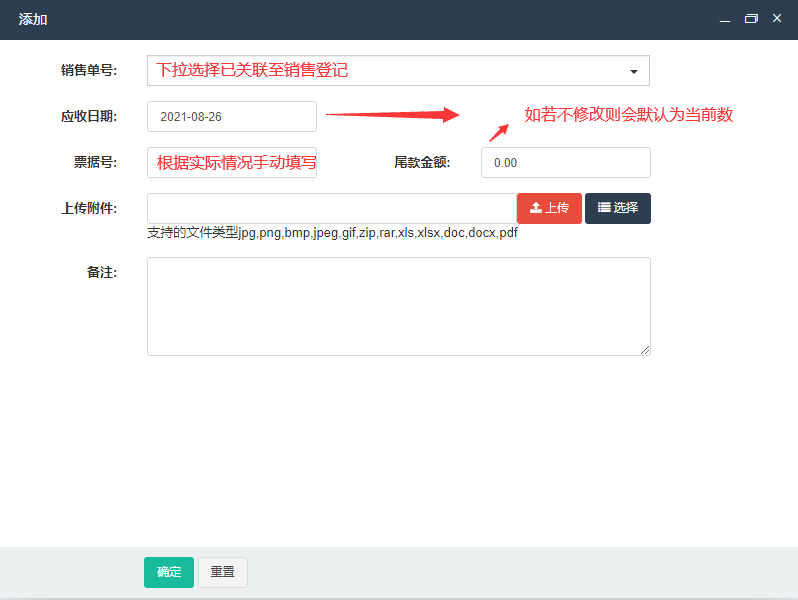Click the 添加 dialog title text

click(x=33, y=19)
